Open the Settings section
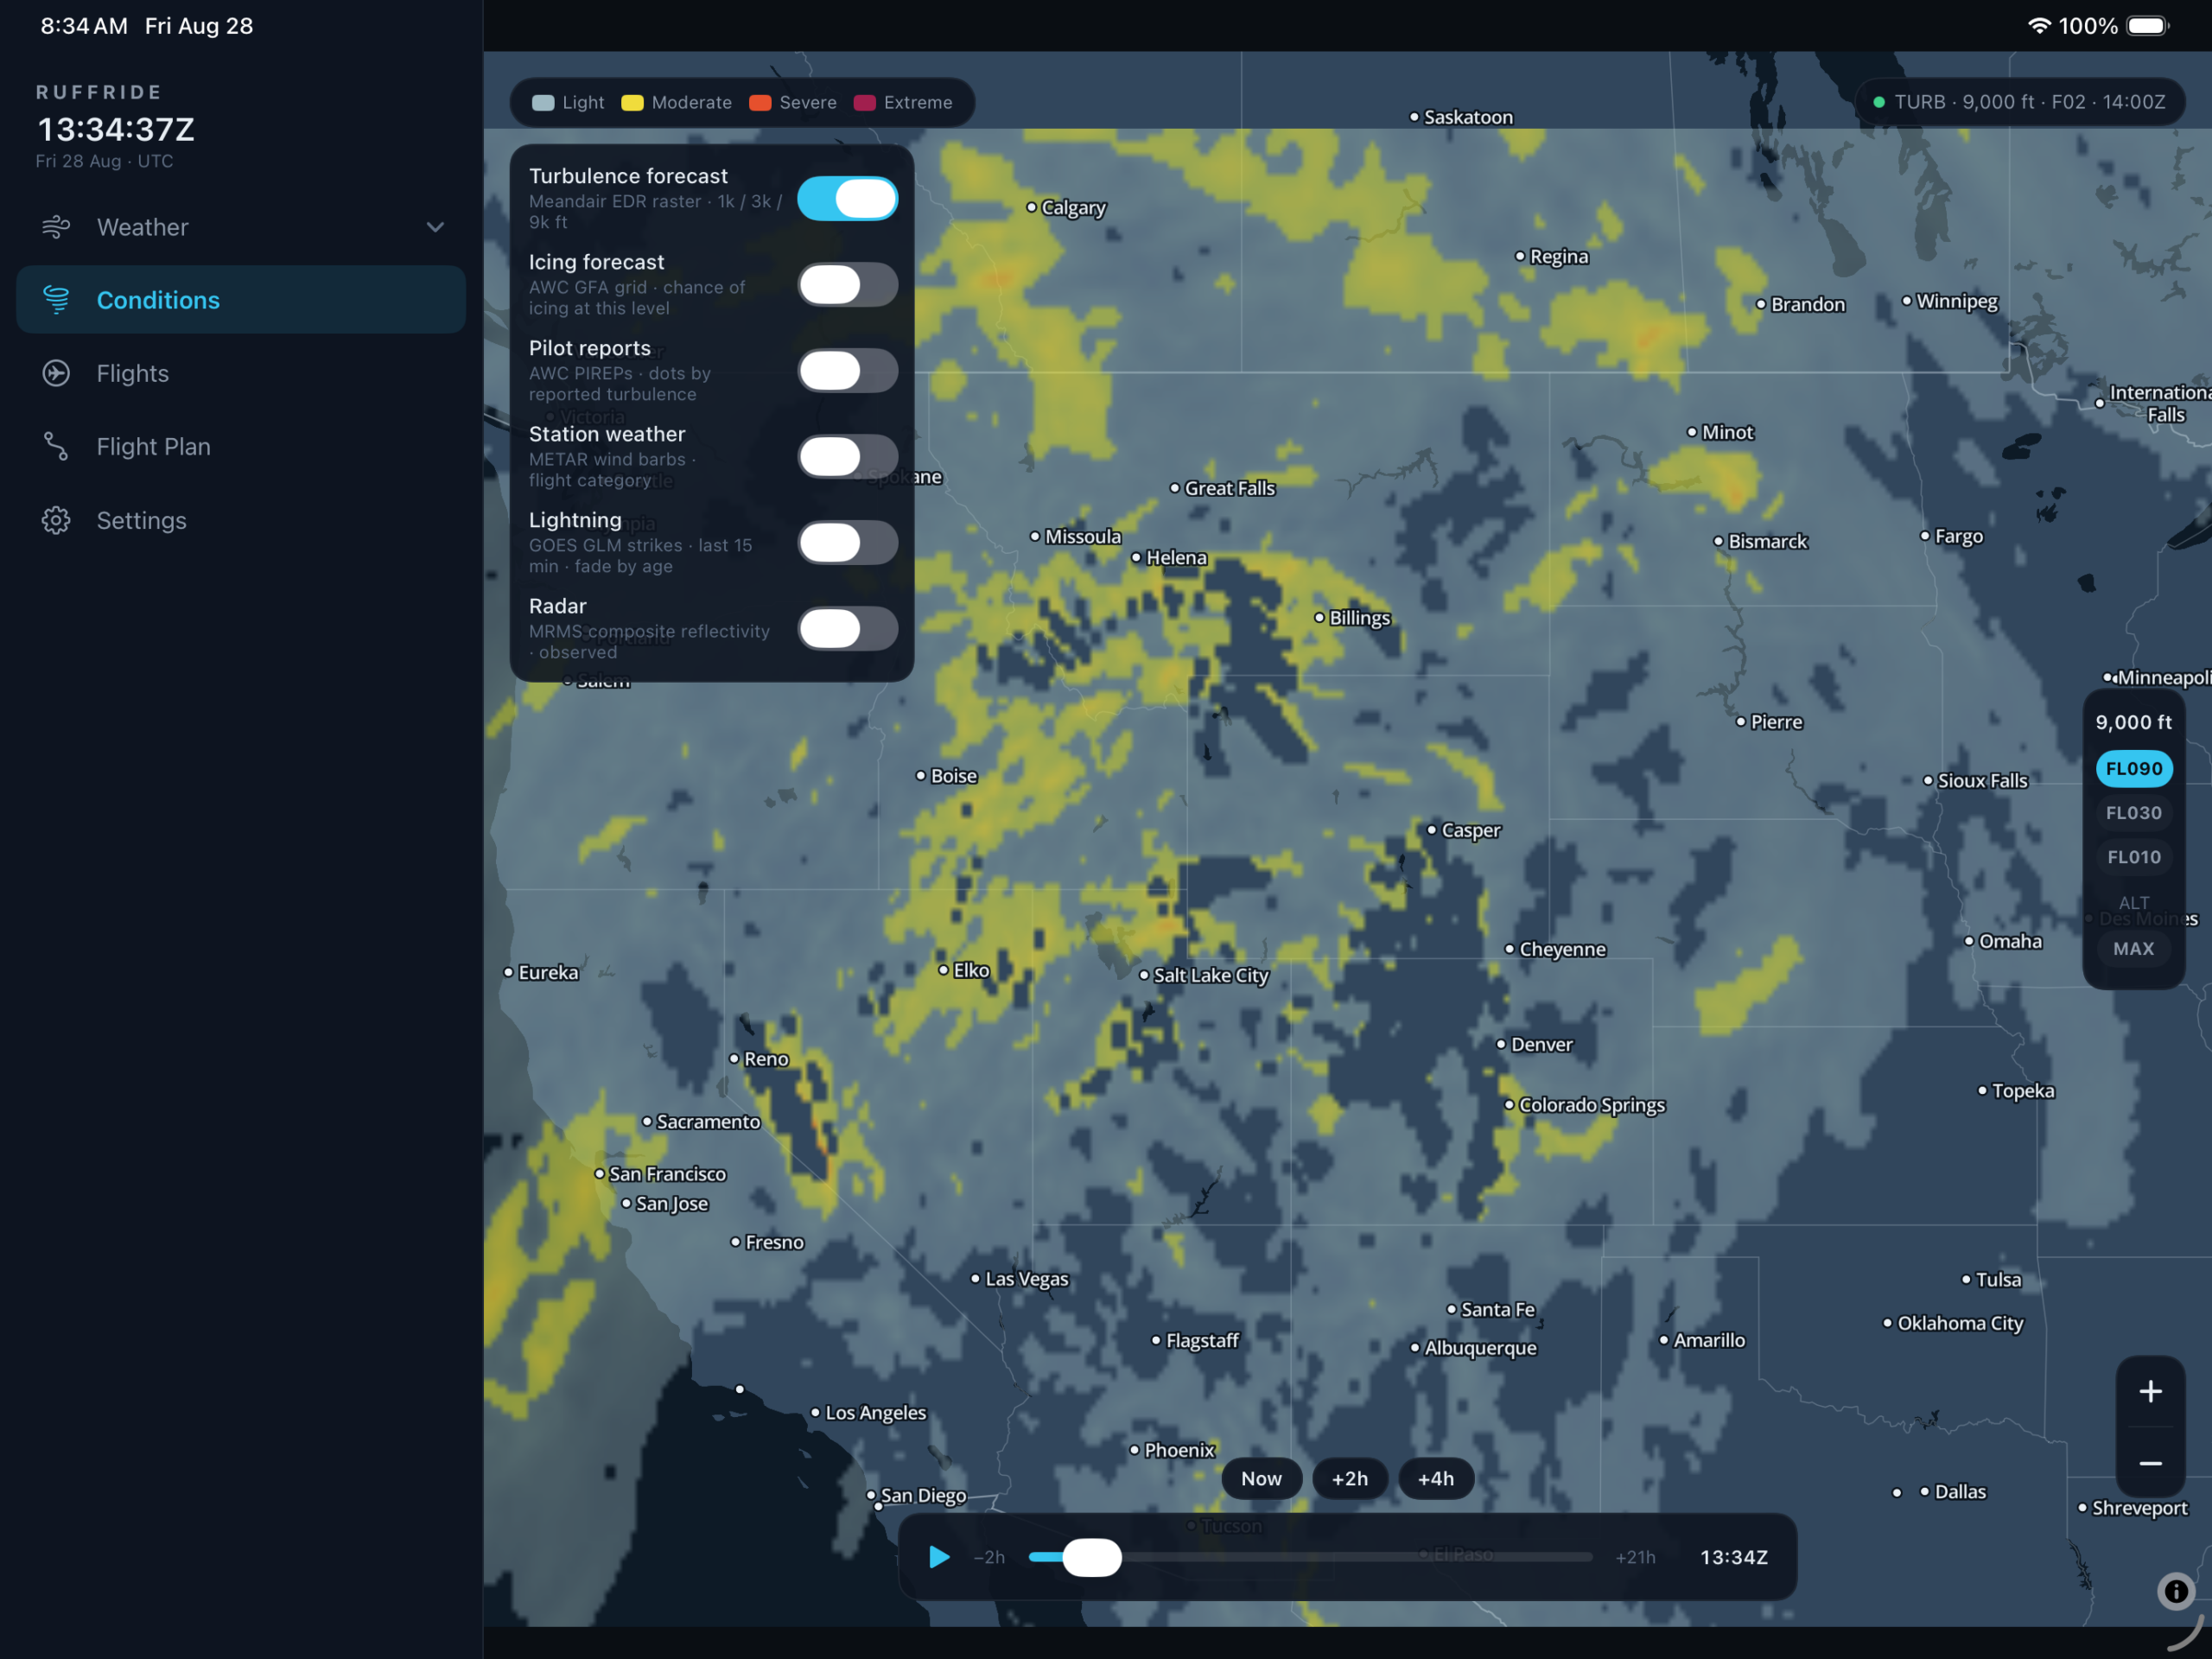This screenshot has height=1659, width=2212. coord(241,520)
